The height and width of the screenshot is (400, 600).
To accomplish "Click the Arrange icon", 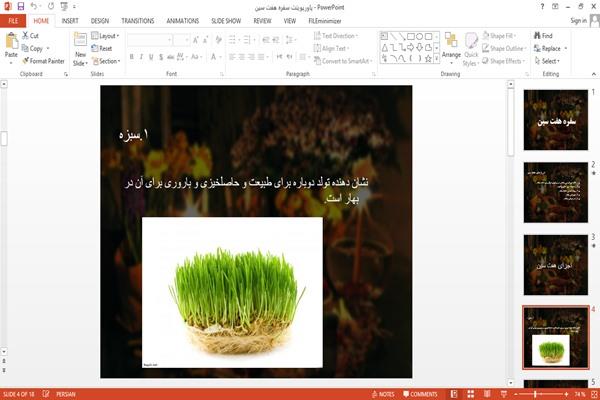I will click(x=451, y=41).
